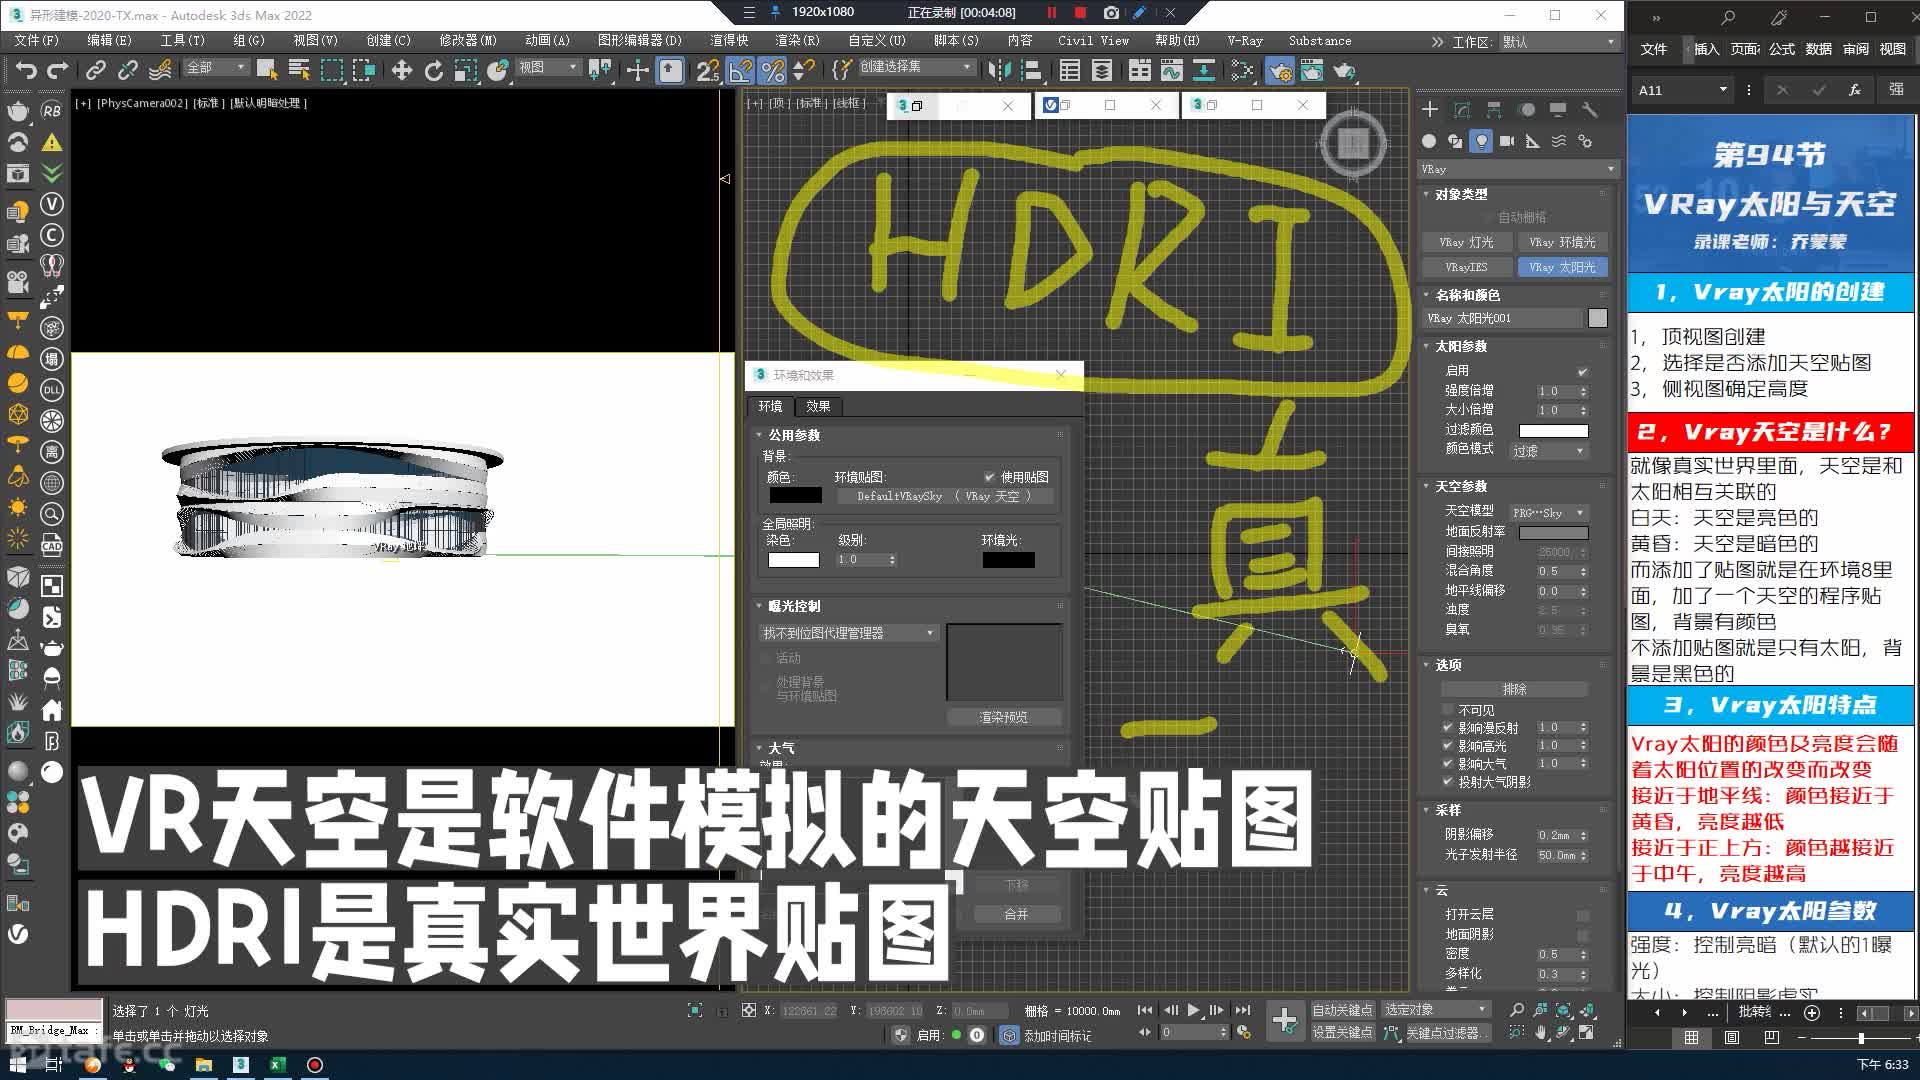This screenshot has height=1080, width=1920.
Task: Collapse the 天空参数 rollout
Action: 1461,486
